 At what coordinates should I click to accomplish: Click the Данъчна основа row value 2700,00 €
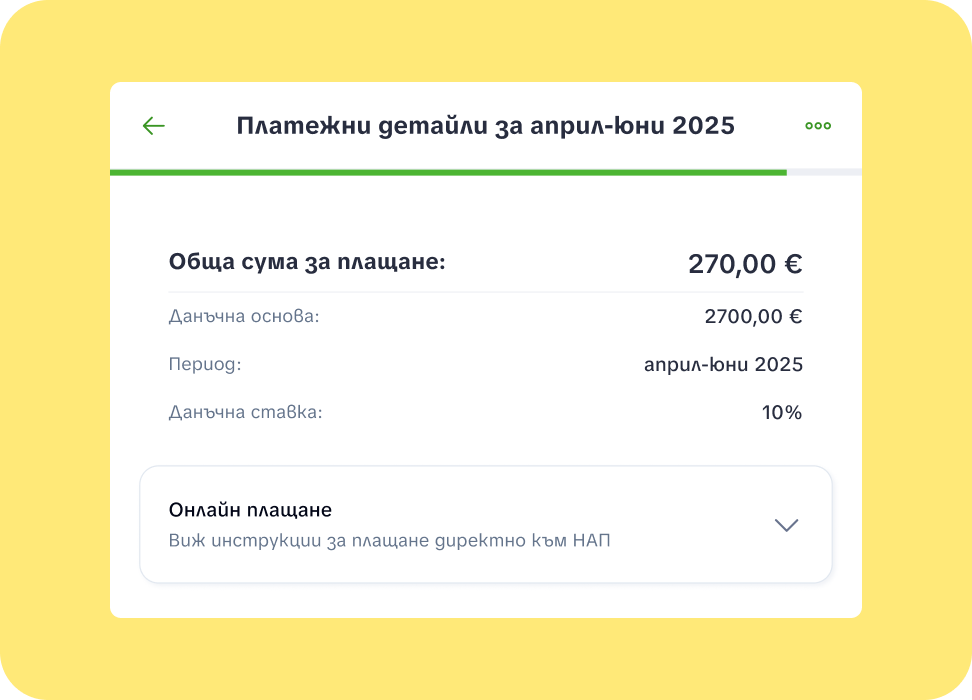click(x=753, y=316)
